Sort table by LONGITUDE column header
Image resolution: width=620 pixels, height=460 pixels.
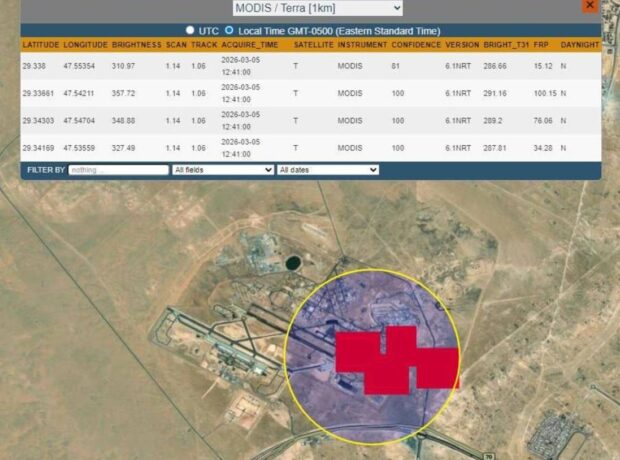tap(85, 46)
